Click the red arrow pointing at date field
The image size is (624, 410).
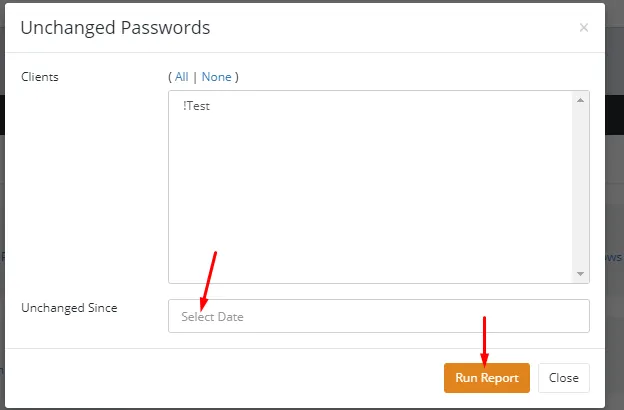coord(209,280)
